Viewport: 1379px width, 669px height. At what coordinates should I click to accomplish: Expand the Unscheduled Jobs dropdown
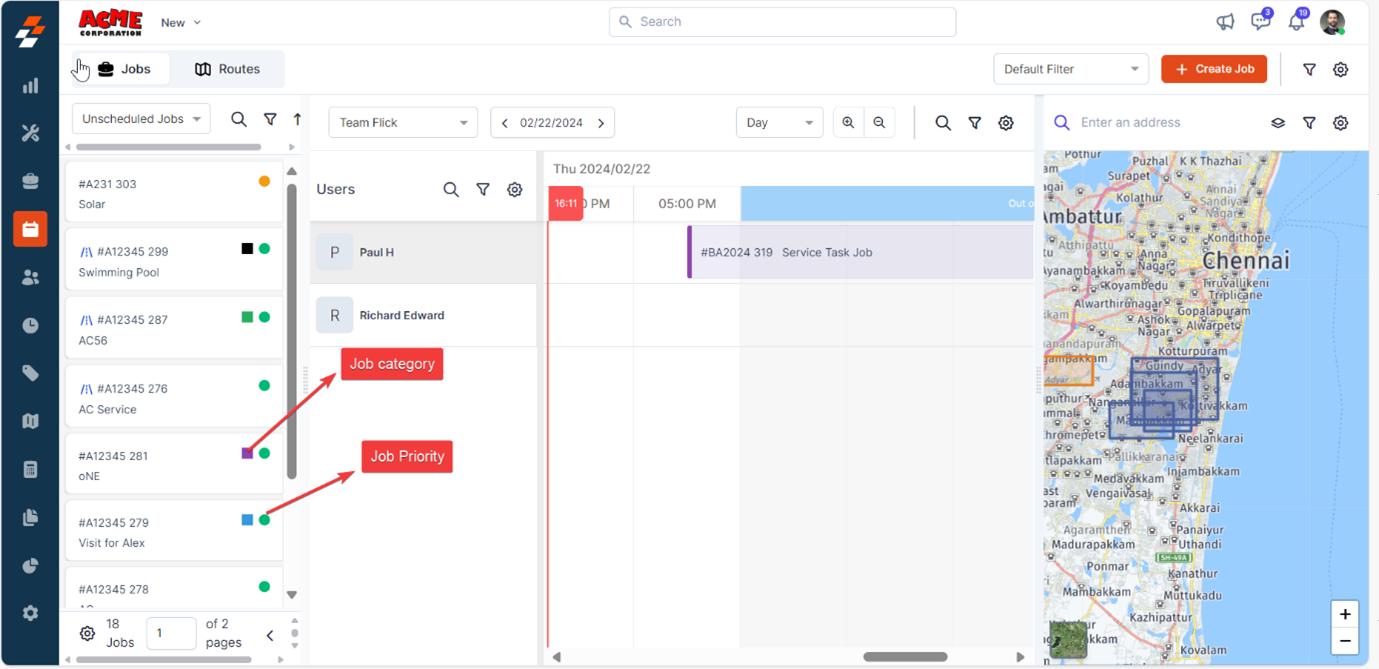141,119
